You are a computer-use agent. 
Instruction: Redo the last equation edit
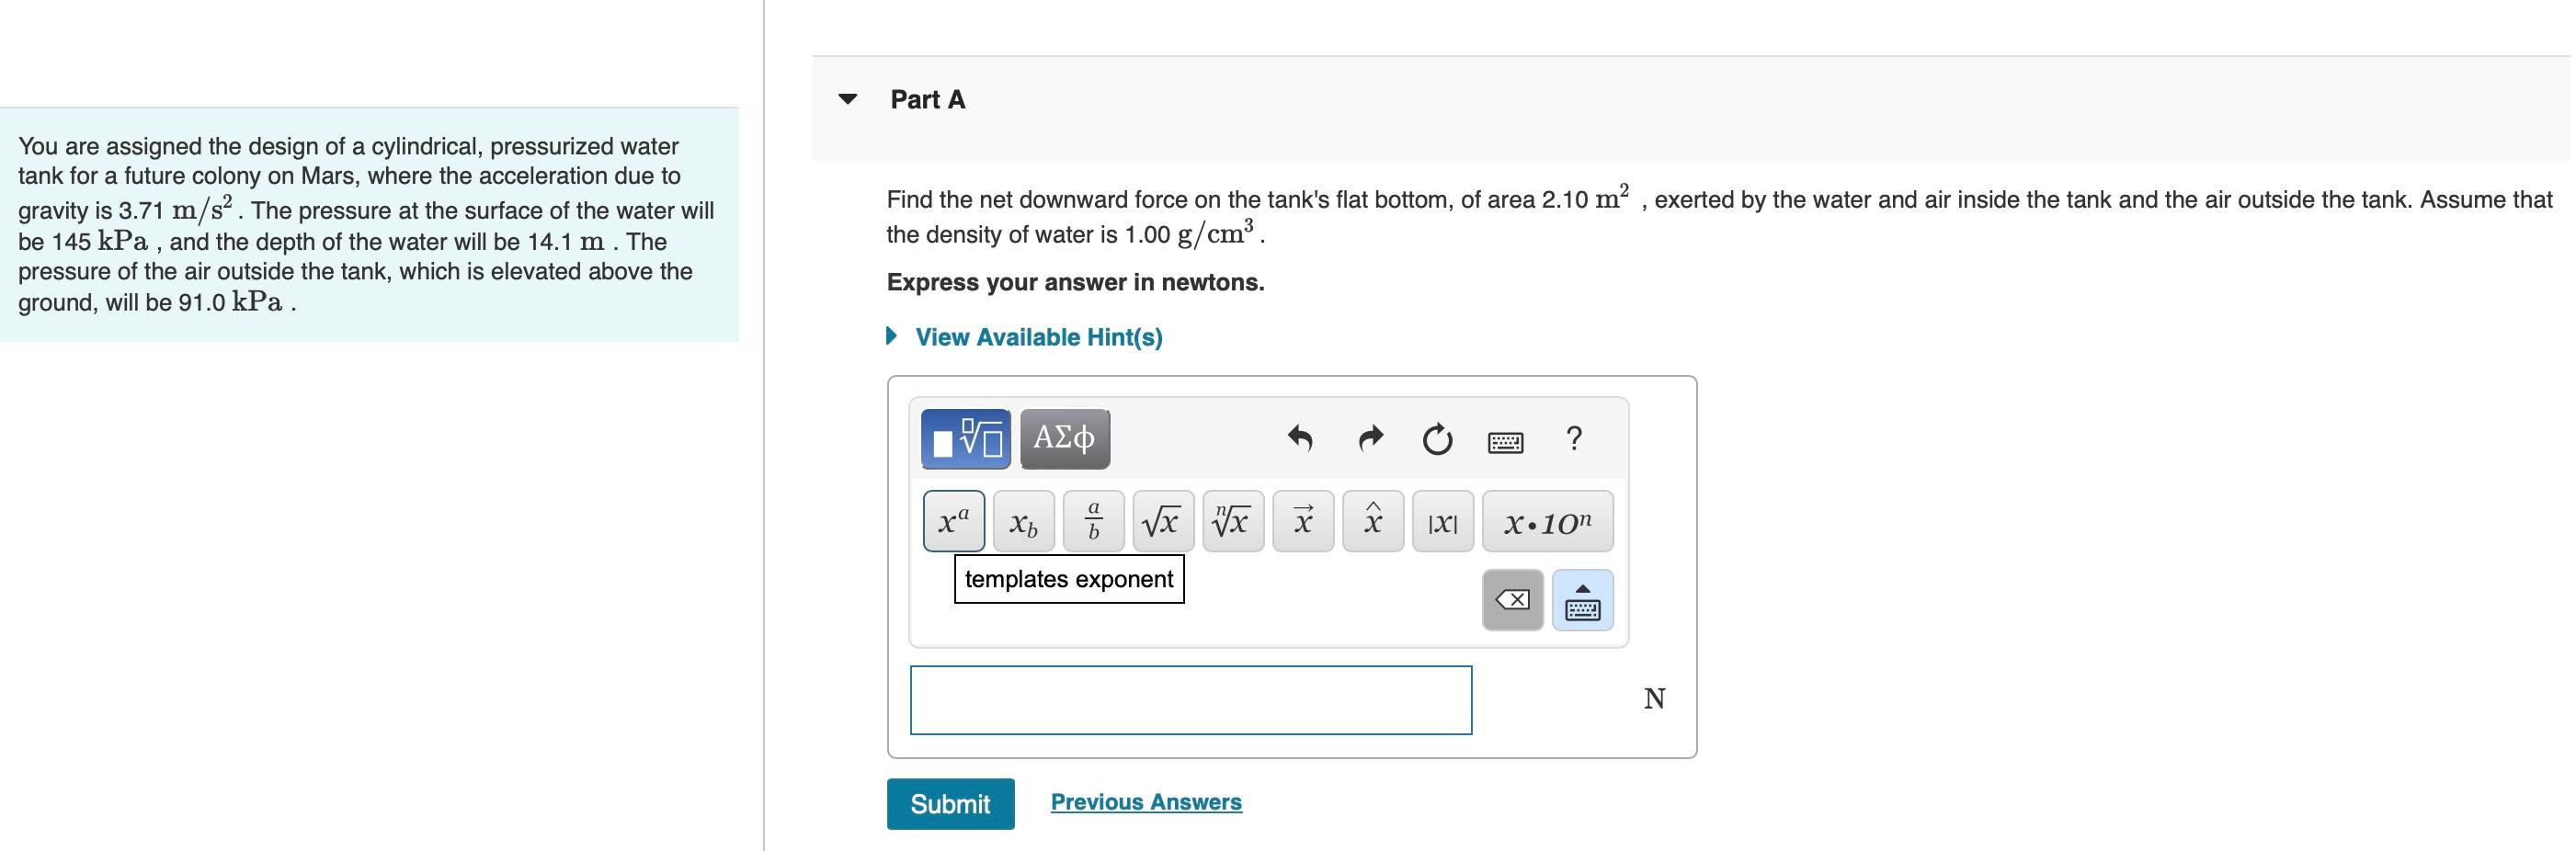pos(1369,440)
